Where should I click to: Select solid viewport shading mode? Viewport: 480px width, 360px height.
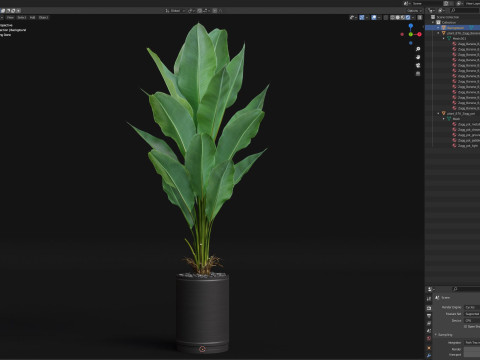coord(398,17)
